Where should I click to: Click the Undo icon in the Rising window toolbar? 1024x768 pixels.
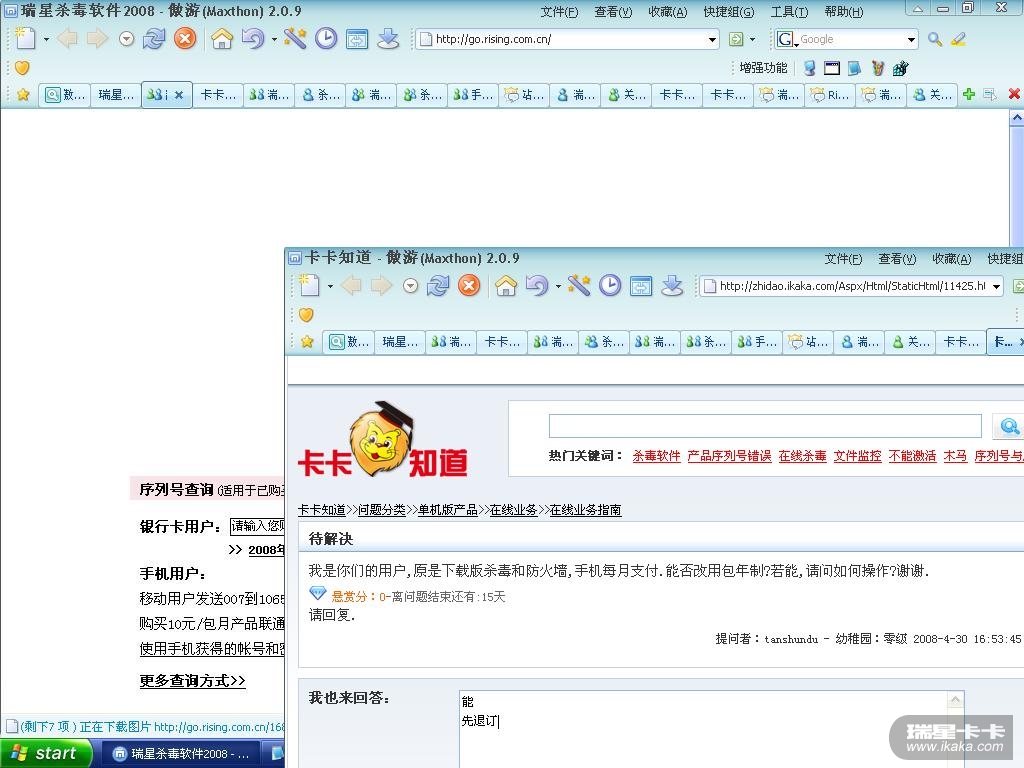point(253,39)
